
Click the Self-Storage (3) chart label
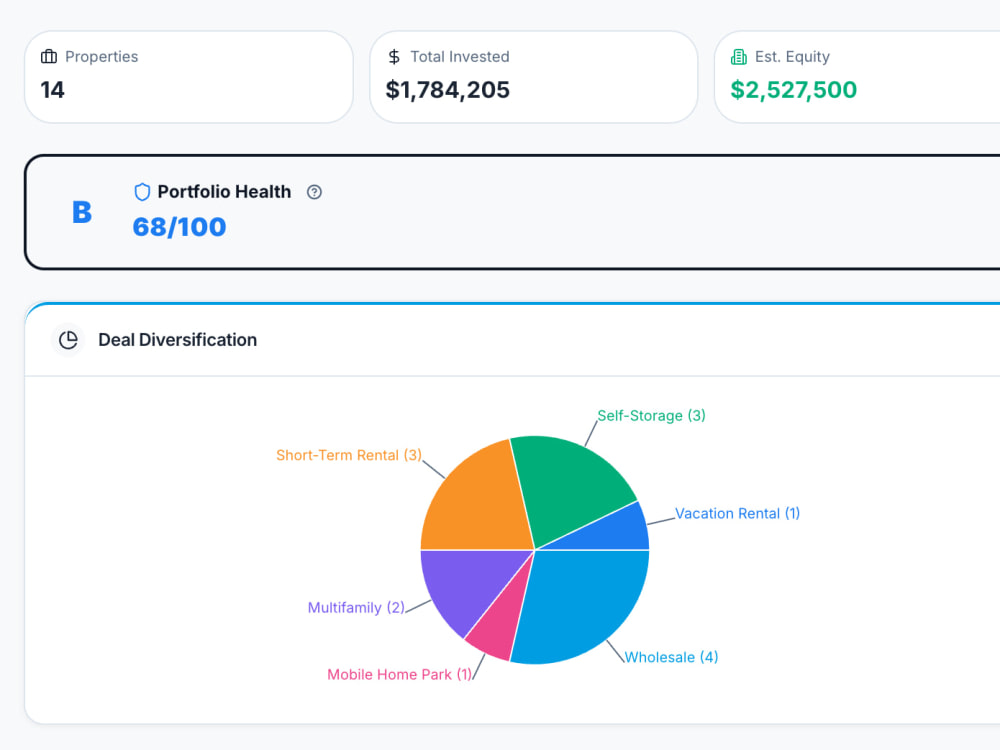click(x=651, y=416)
